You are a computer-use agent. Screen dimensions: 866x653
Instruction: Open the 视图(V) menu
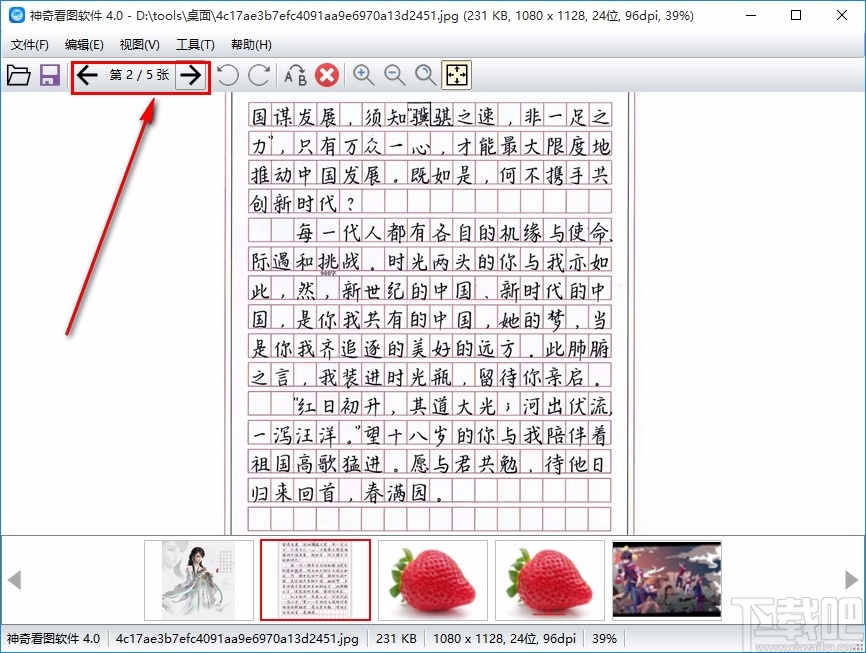(140, 45)
